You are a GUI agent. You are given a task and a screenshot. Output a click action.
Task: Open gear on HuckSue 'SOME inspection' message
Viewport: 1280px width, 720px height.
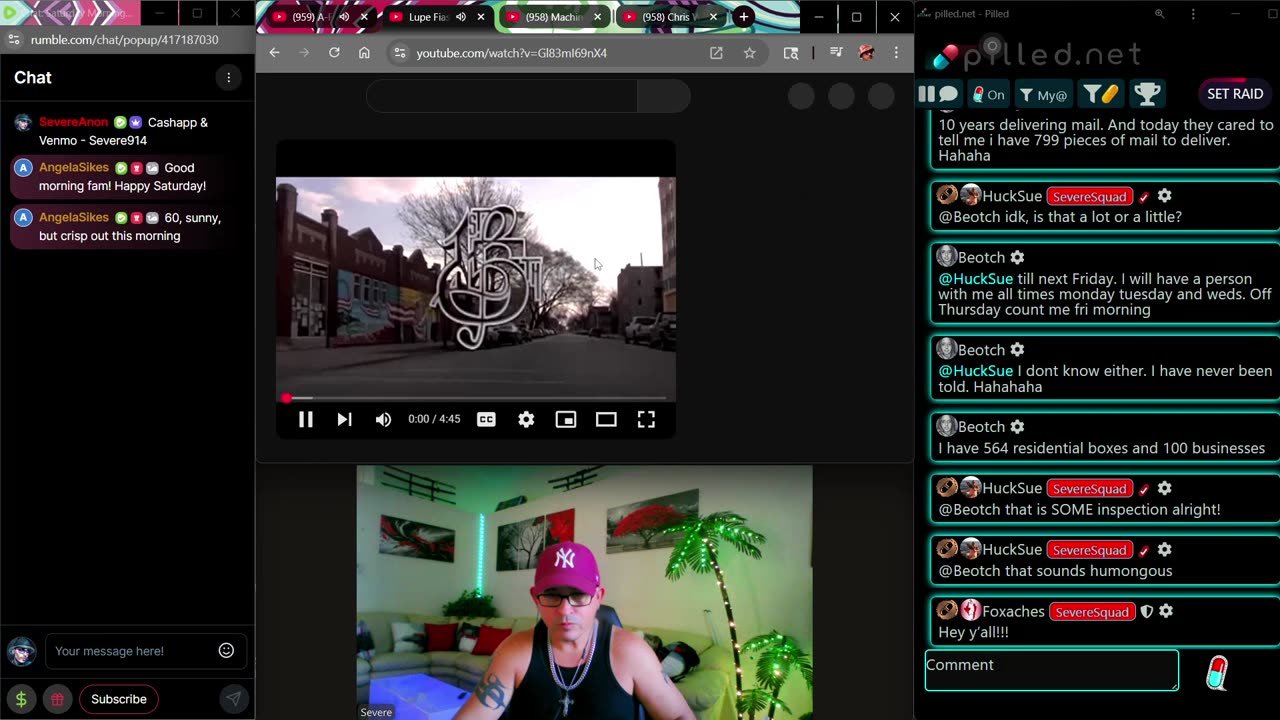[1164, 488]
